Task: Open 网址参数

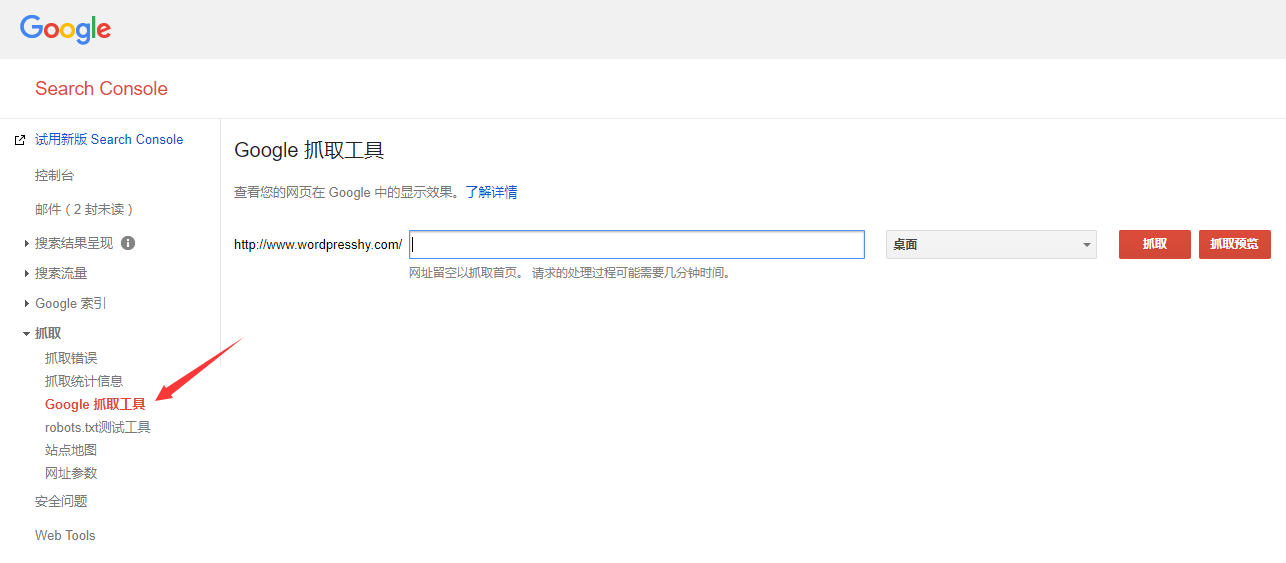Action: [x=71, y=473]
